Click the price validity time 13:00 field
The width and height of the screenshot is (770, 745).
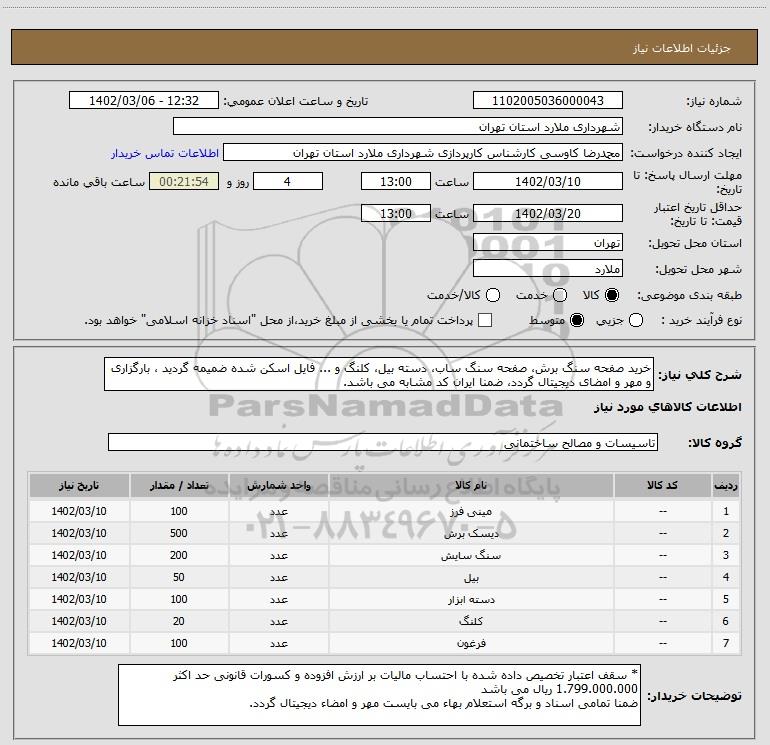[396, 214]
